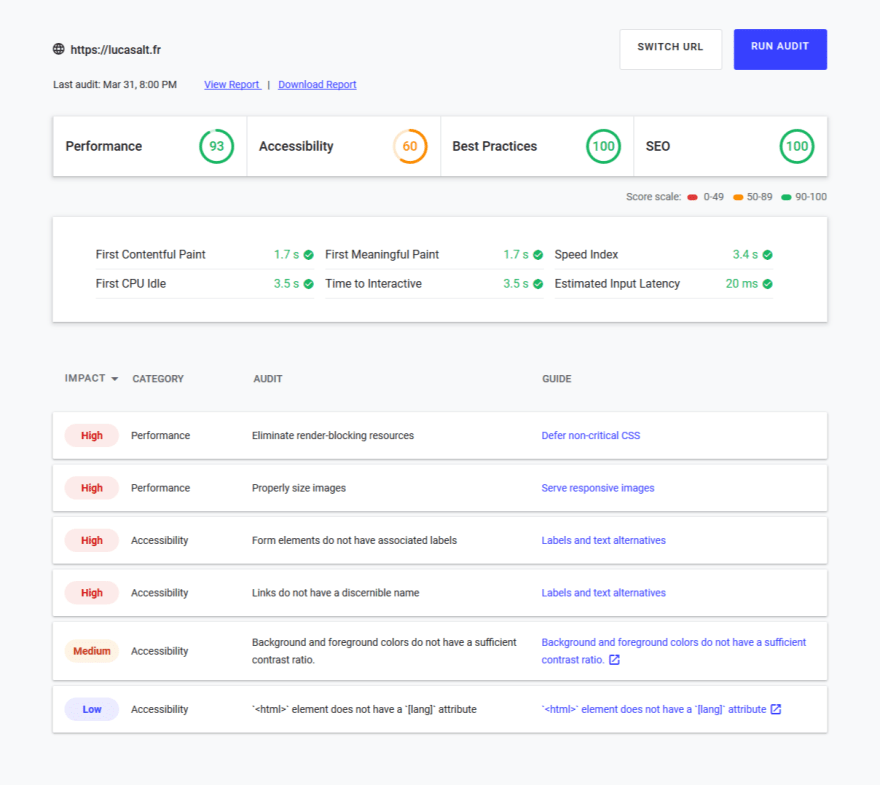The width and height of the screenshot is (880, 785).
Task: Click High badge on Form elements labels row
Action: [91, 540]
